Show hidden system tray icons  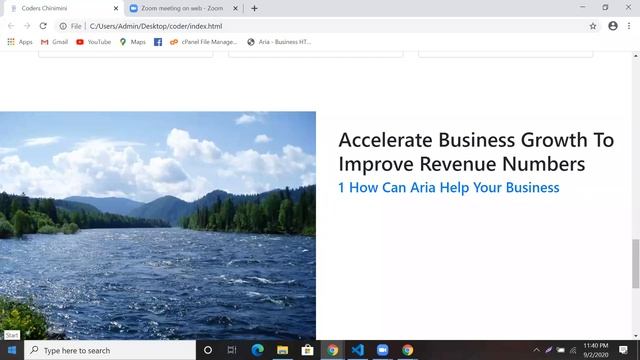click(x=536, y=350)
